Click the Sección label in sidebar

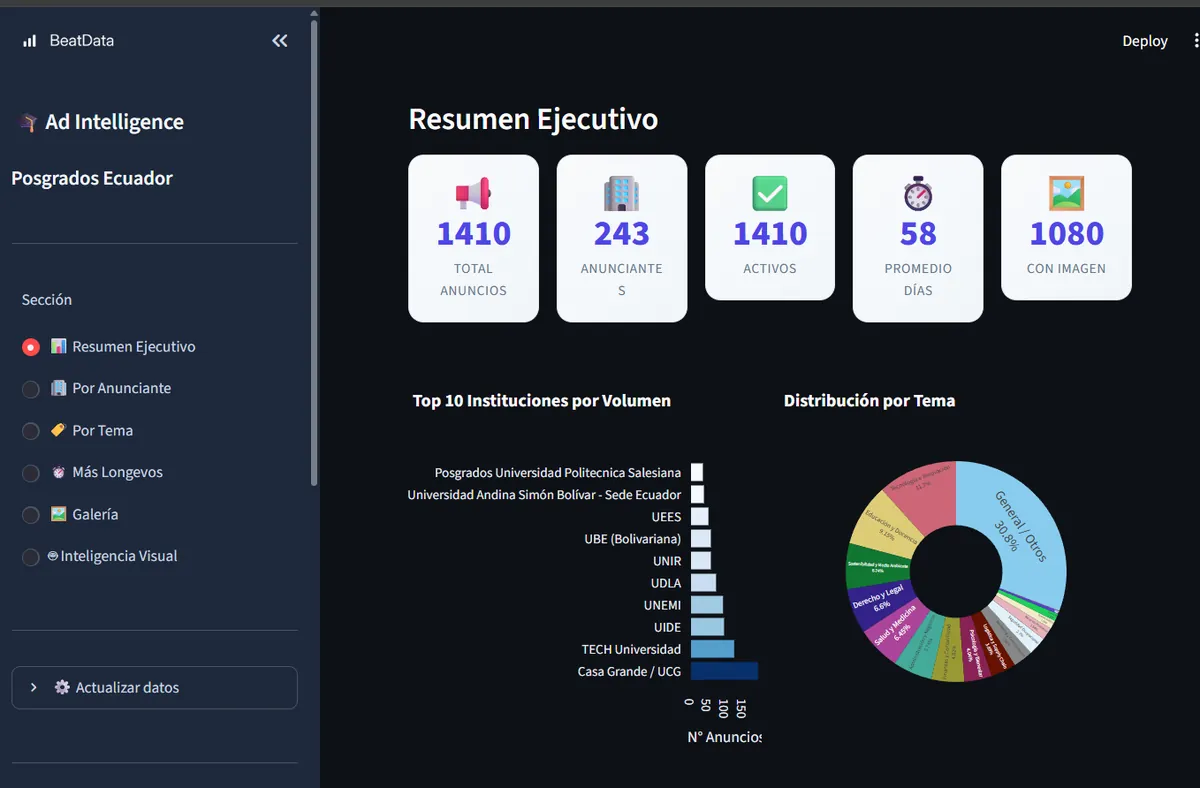47,299
